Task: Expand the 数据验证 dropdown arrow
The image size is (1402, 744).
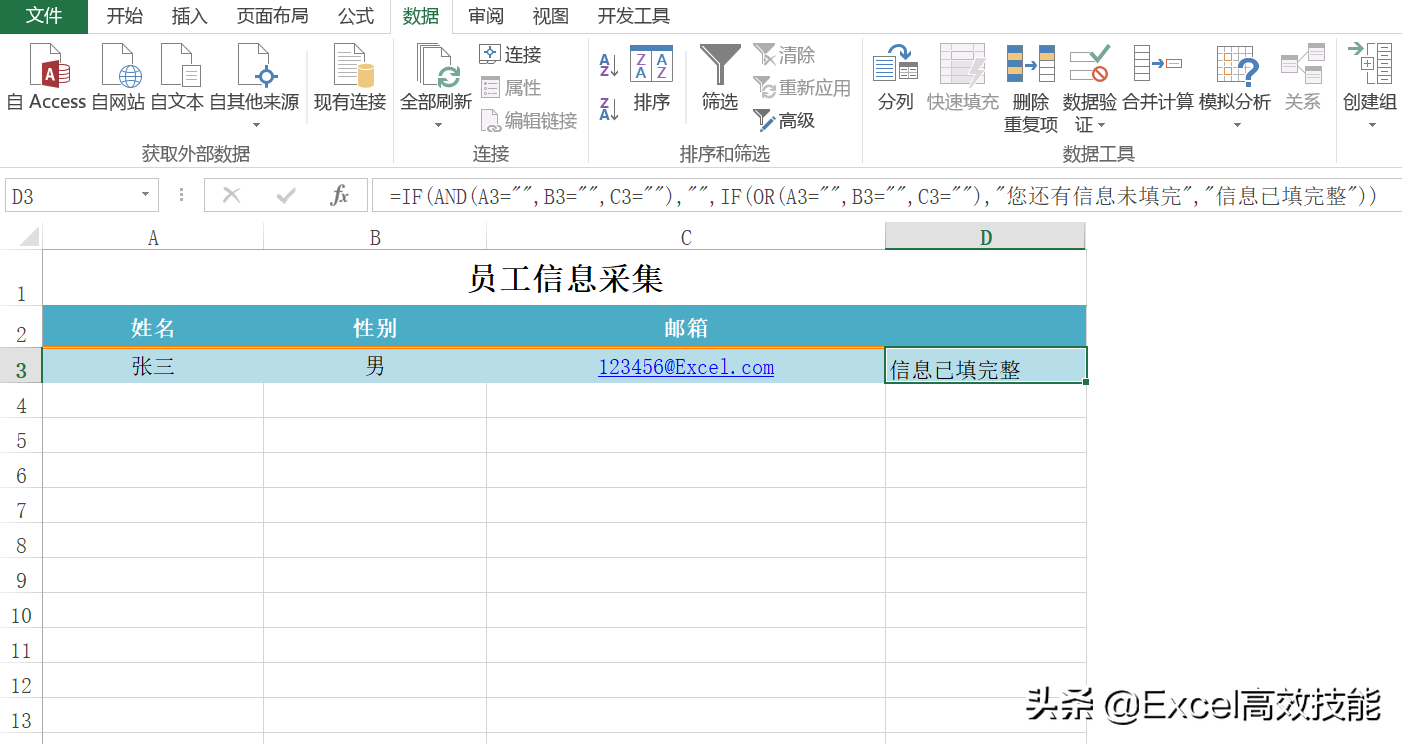Action: (1102, 125)
